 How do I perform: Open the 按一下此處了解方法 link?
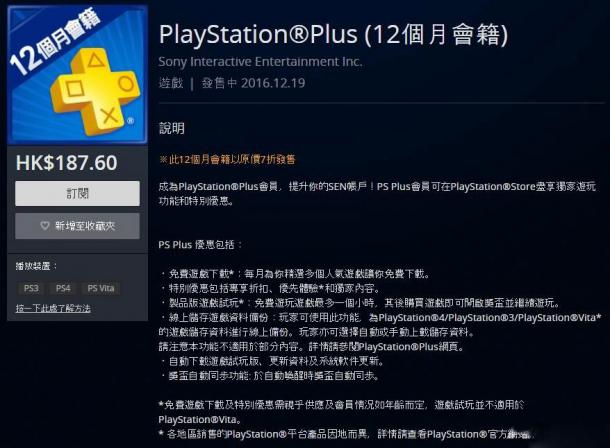pyautogui.click(x=53, y=308)
